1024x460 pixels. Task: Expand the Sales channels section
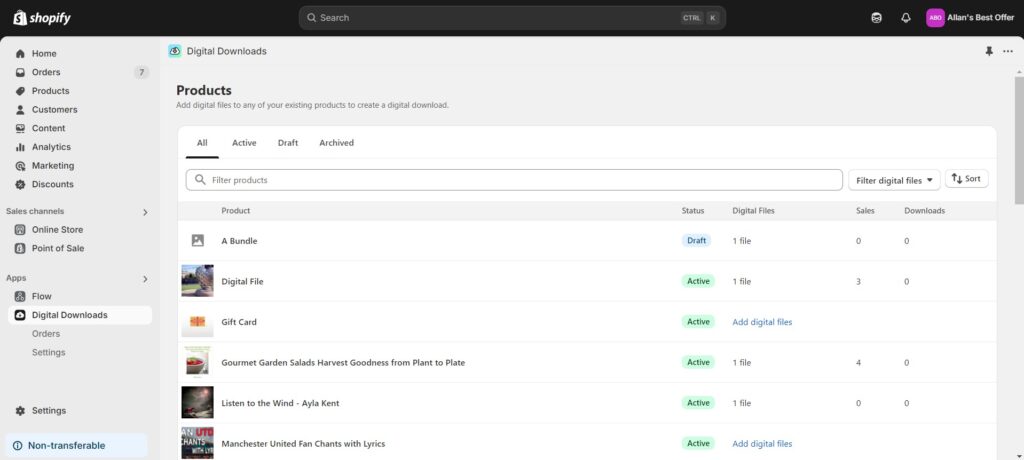(145, 211)
